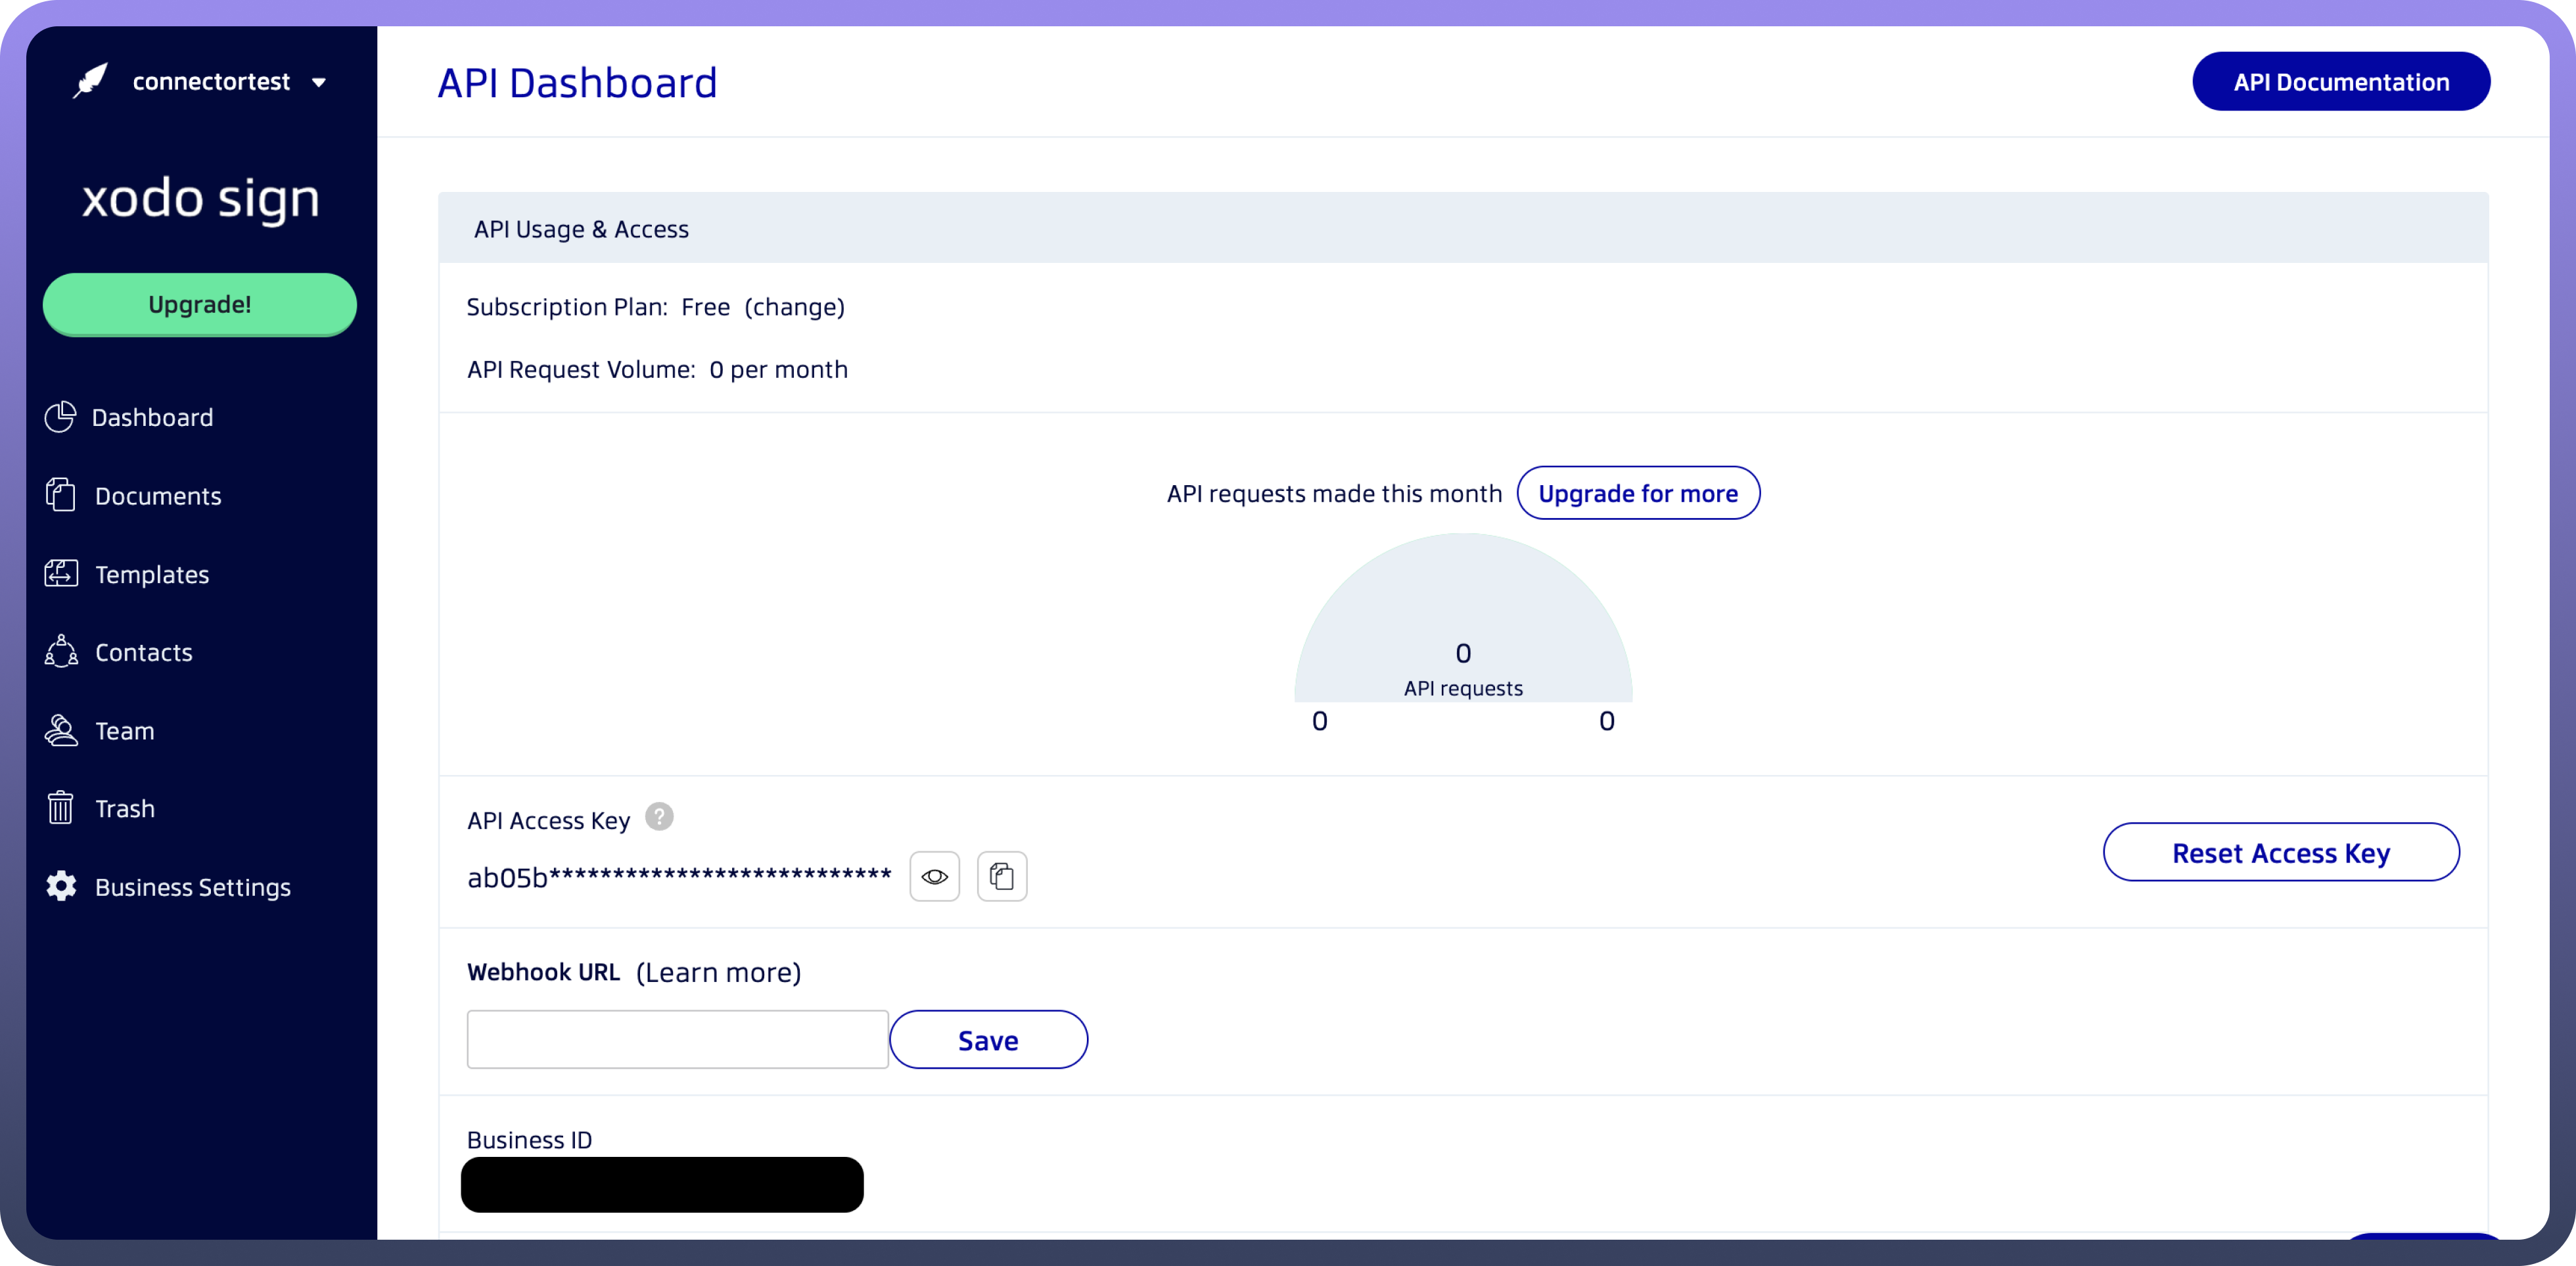Screen dimensions: 2576x1266
Task: Reveal the hidden API access key
Action: pos(934,877)
